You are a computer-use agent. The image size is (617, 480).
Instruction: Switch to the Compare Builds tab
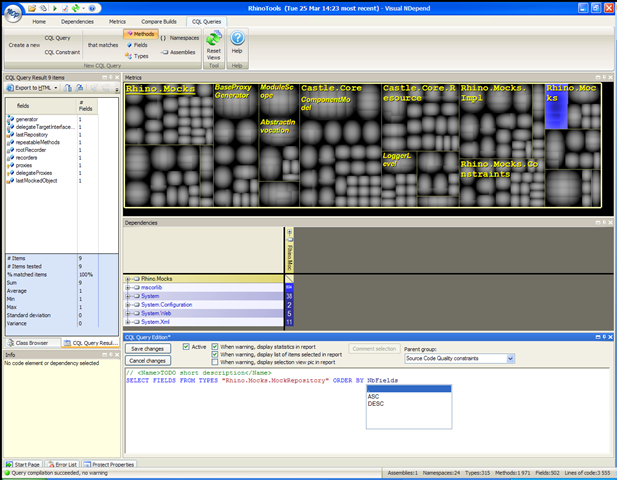(x=159, y=22)
